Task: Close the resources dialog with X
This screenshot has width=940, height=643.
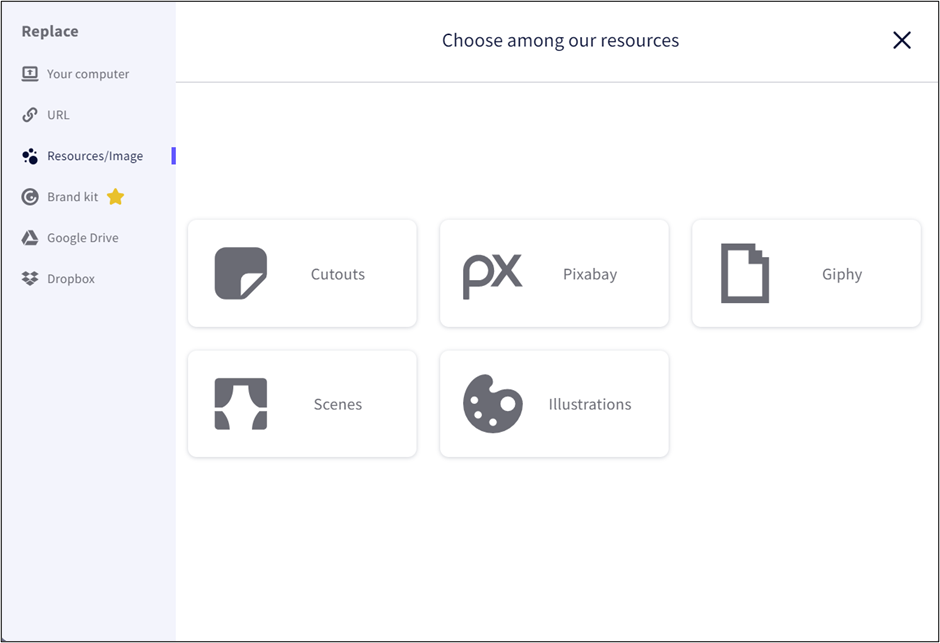Action: pos(902,40)
